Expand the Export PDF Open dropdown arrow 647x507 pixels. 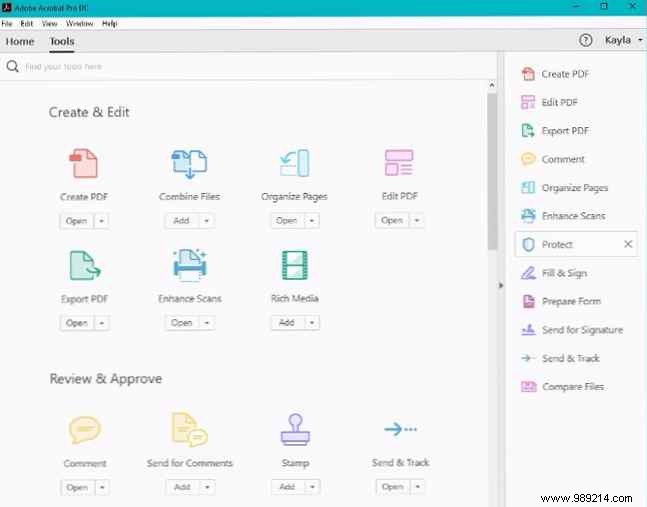tap(102, 323)
